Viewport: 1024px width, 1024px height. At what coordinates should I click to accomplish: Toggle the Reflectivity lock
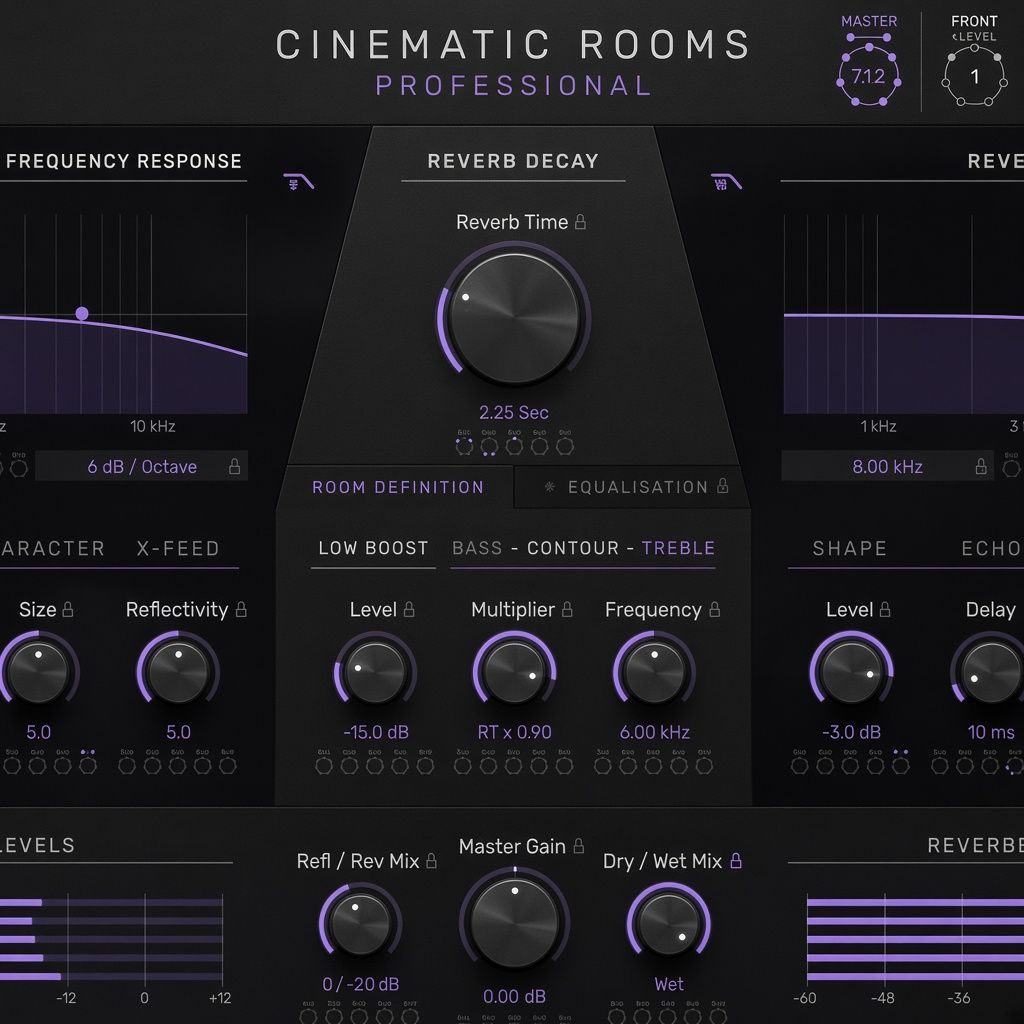[241, 609]
